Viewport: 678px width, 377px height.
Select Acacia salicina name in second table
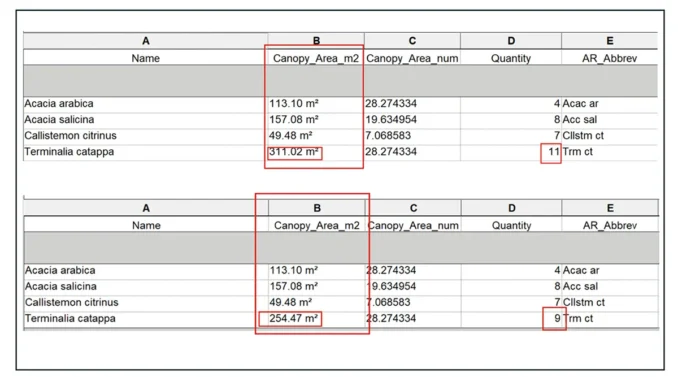pyautogui.click(x=61, y=286)
